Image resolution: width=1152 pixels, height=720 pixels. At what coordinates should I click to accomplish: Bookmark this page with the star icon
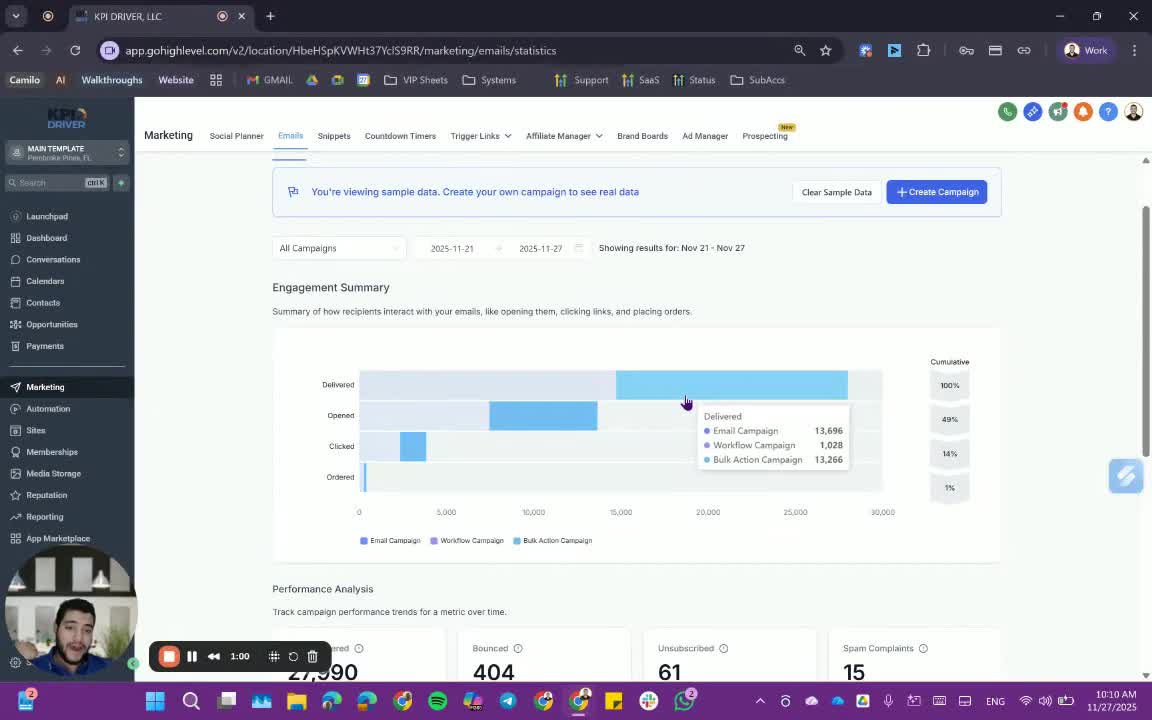pos(826,51)
